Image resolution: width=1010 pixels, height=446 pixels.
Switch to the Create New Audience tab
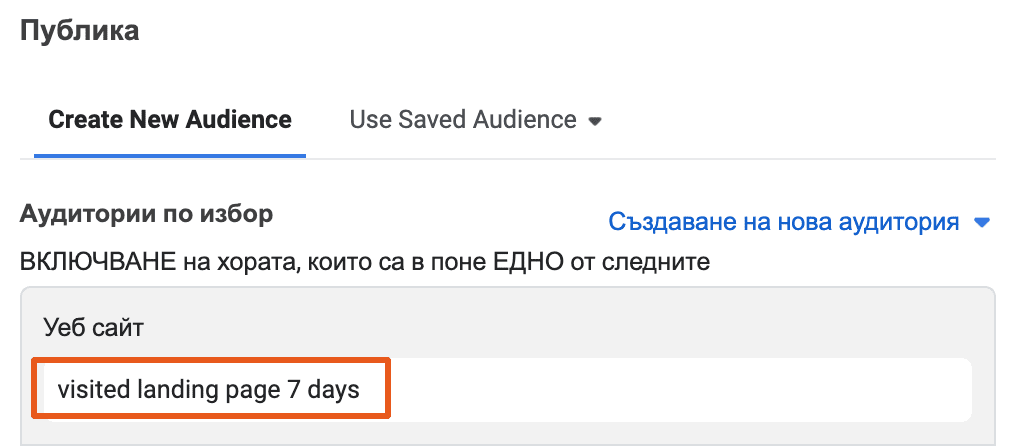point(170,120)
